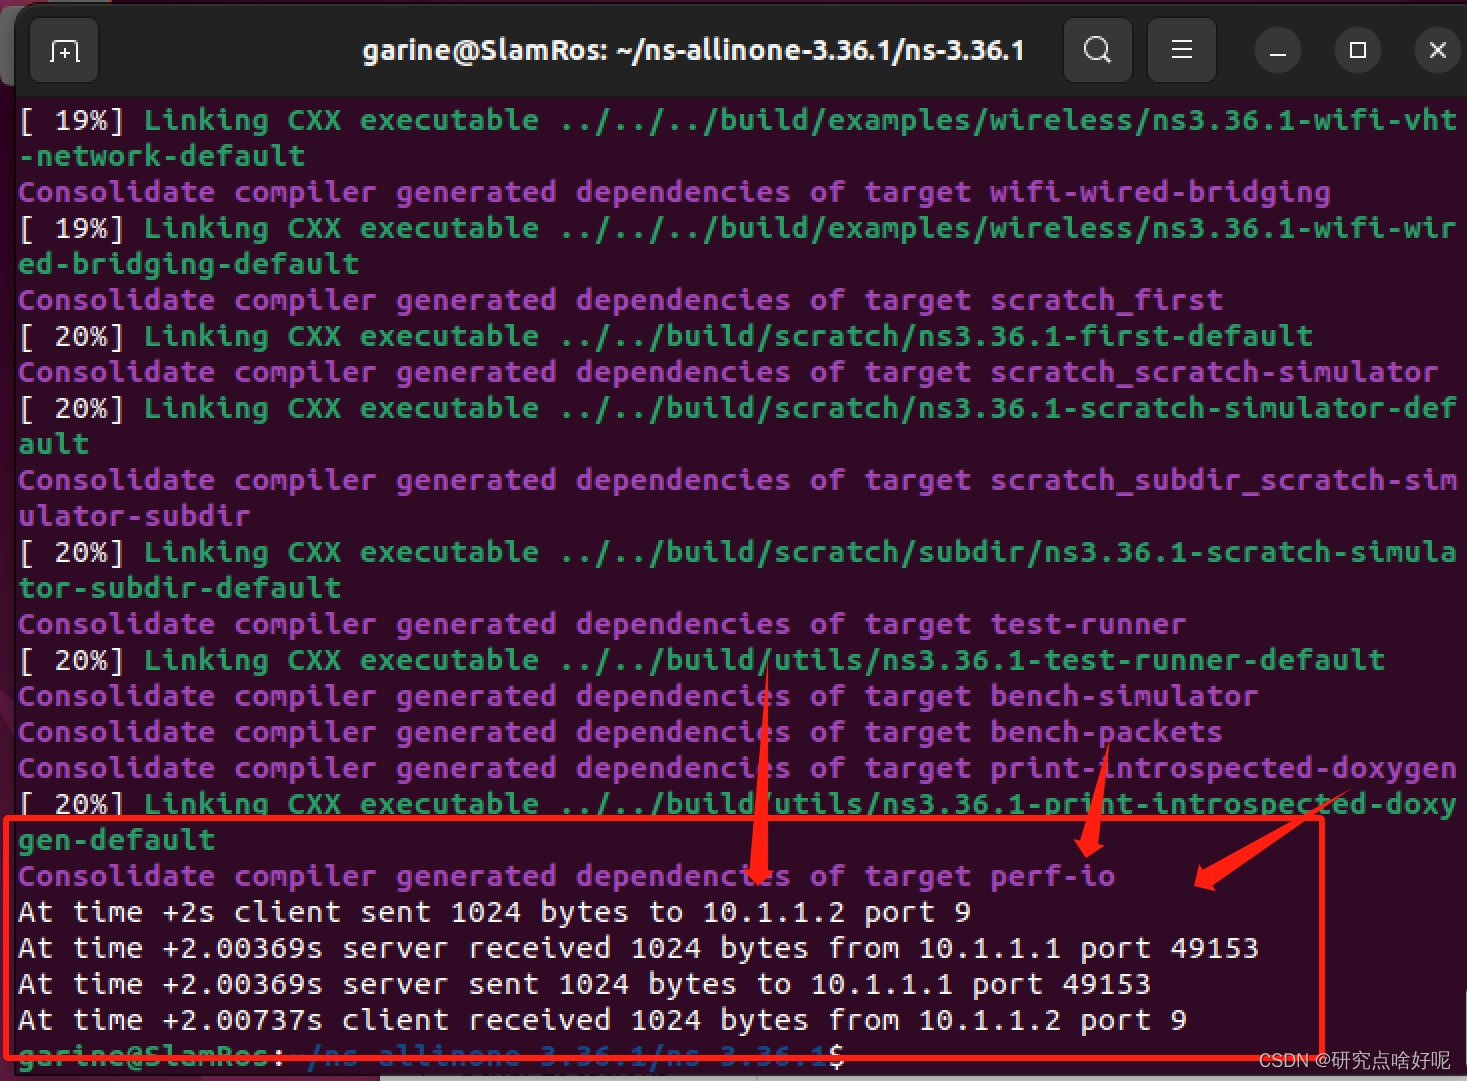Click the maximize window icon
1467x1081 pixels.
(x=1357, y=50)
